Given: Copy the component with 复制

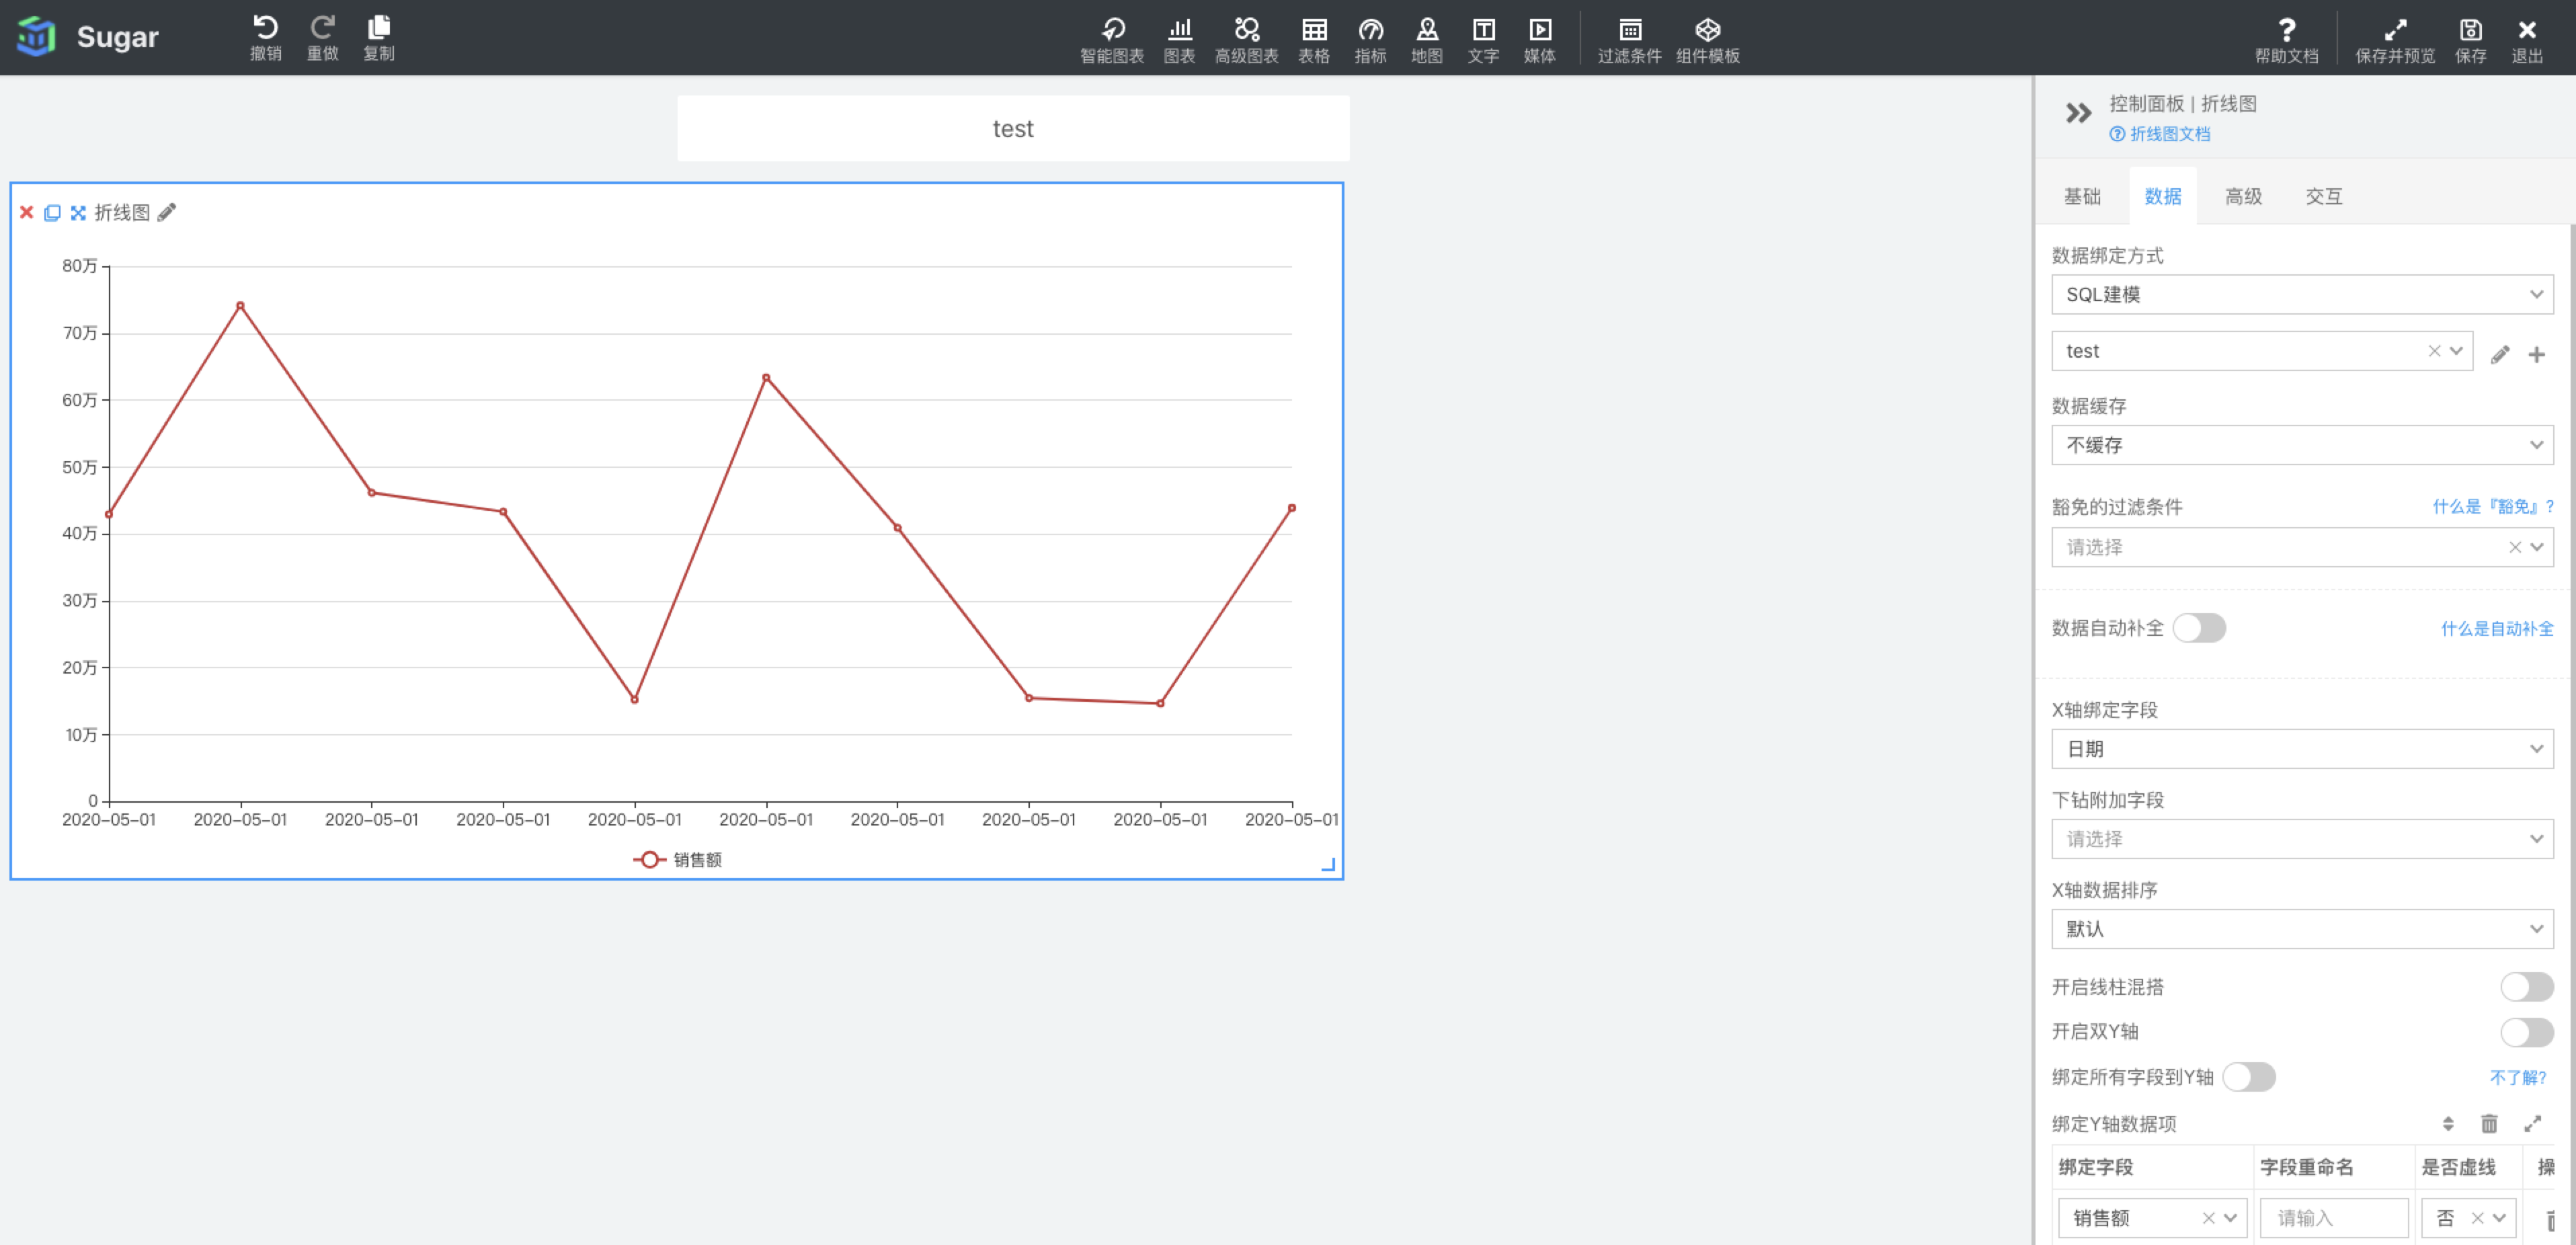Looking at the screenshot, I should (x=378, y=38).
